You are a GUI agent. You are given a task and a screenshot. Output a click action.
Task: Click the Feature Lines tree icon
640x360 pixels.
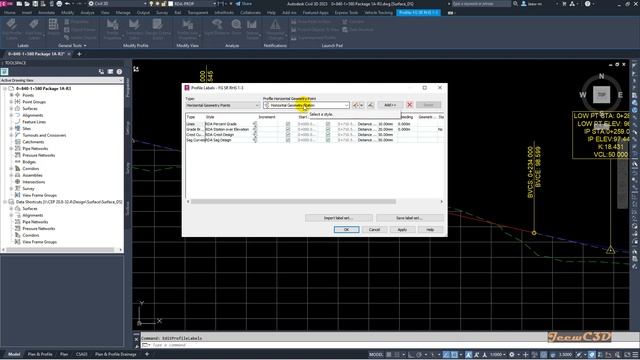click(18, 122)
